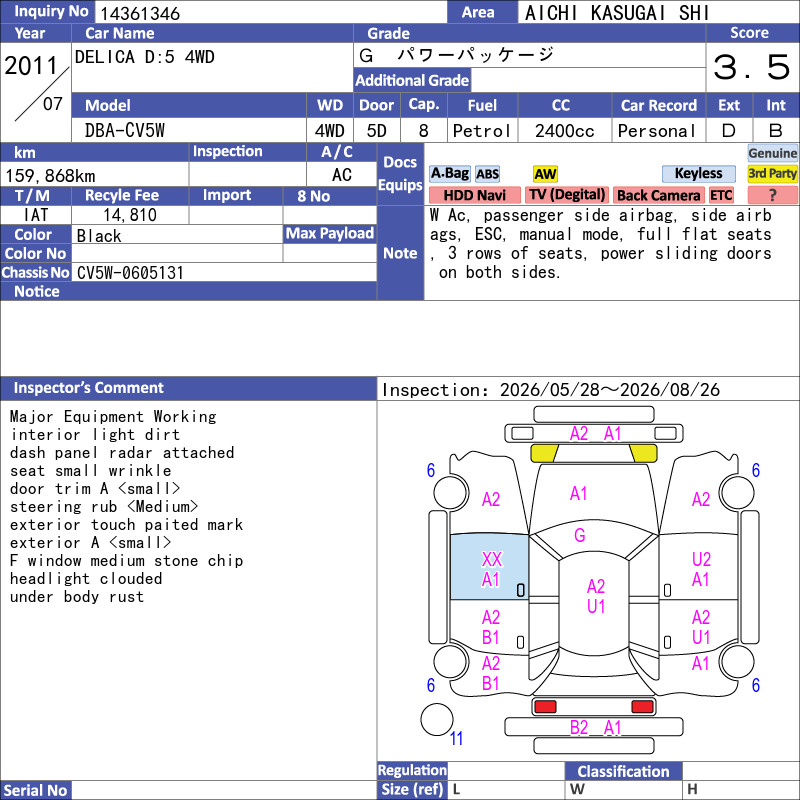Screen dimensions: 800x800
Task: Click the A1 mark on the hood
Action: click(x=579, y=493)
